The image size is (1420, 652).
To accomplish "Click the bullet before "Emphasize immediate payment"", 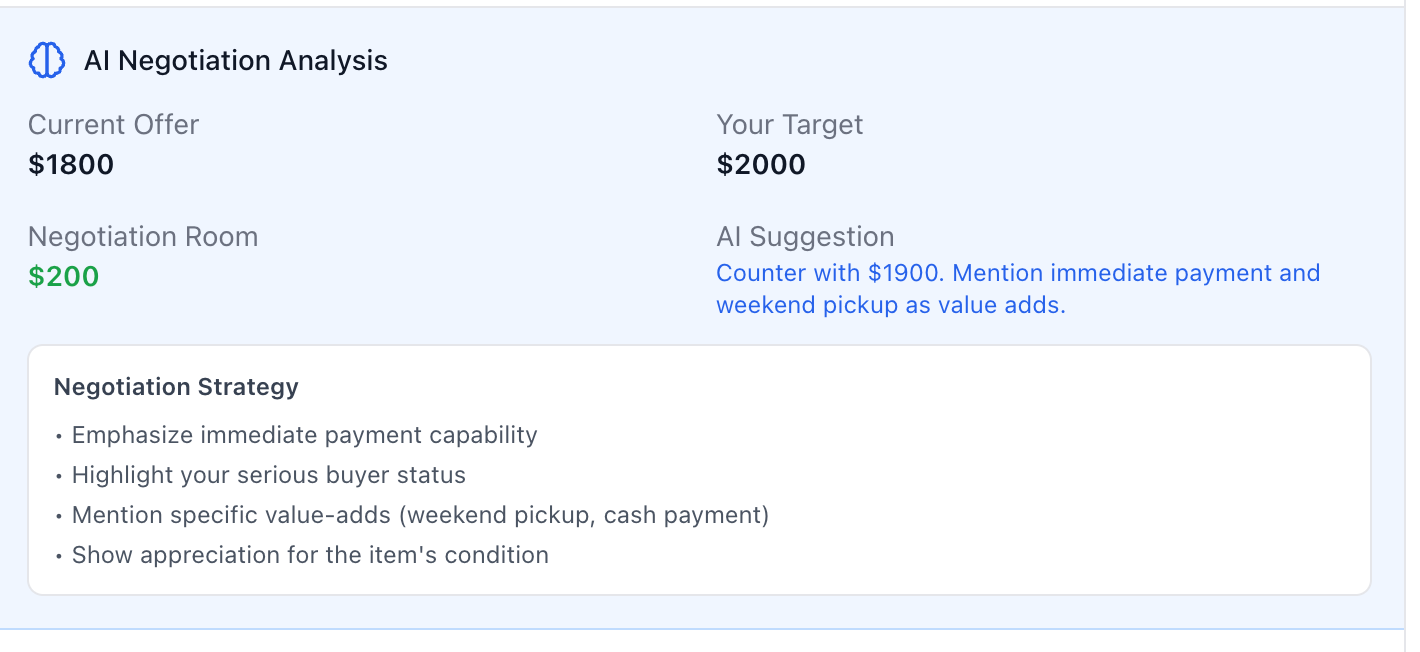I will [60, 436].
